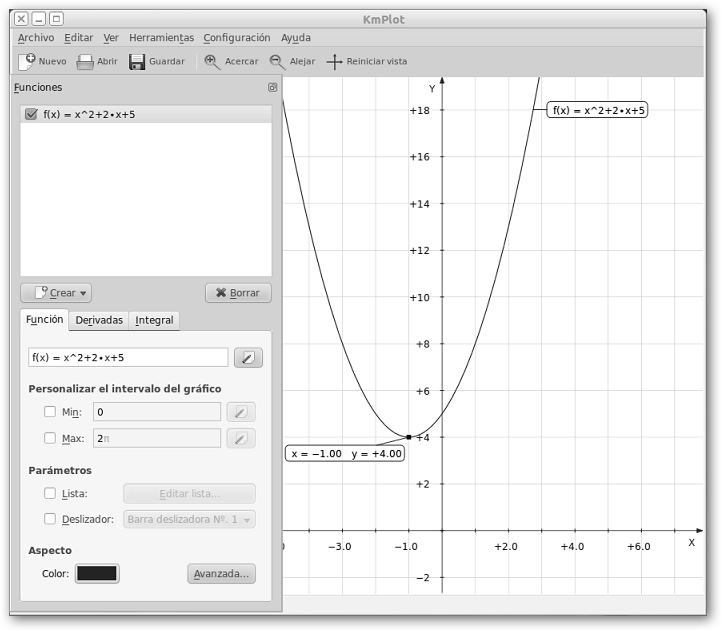This screenshot has width=721, height=630.
Task: Switch to the Derivadas tab
Action: coord(99,320)
